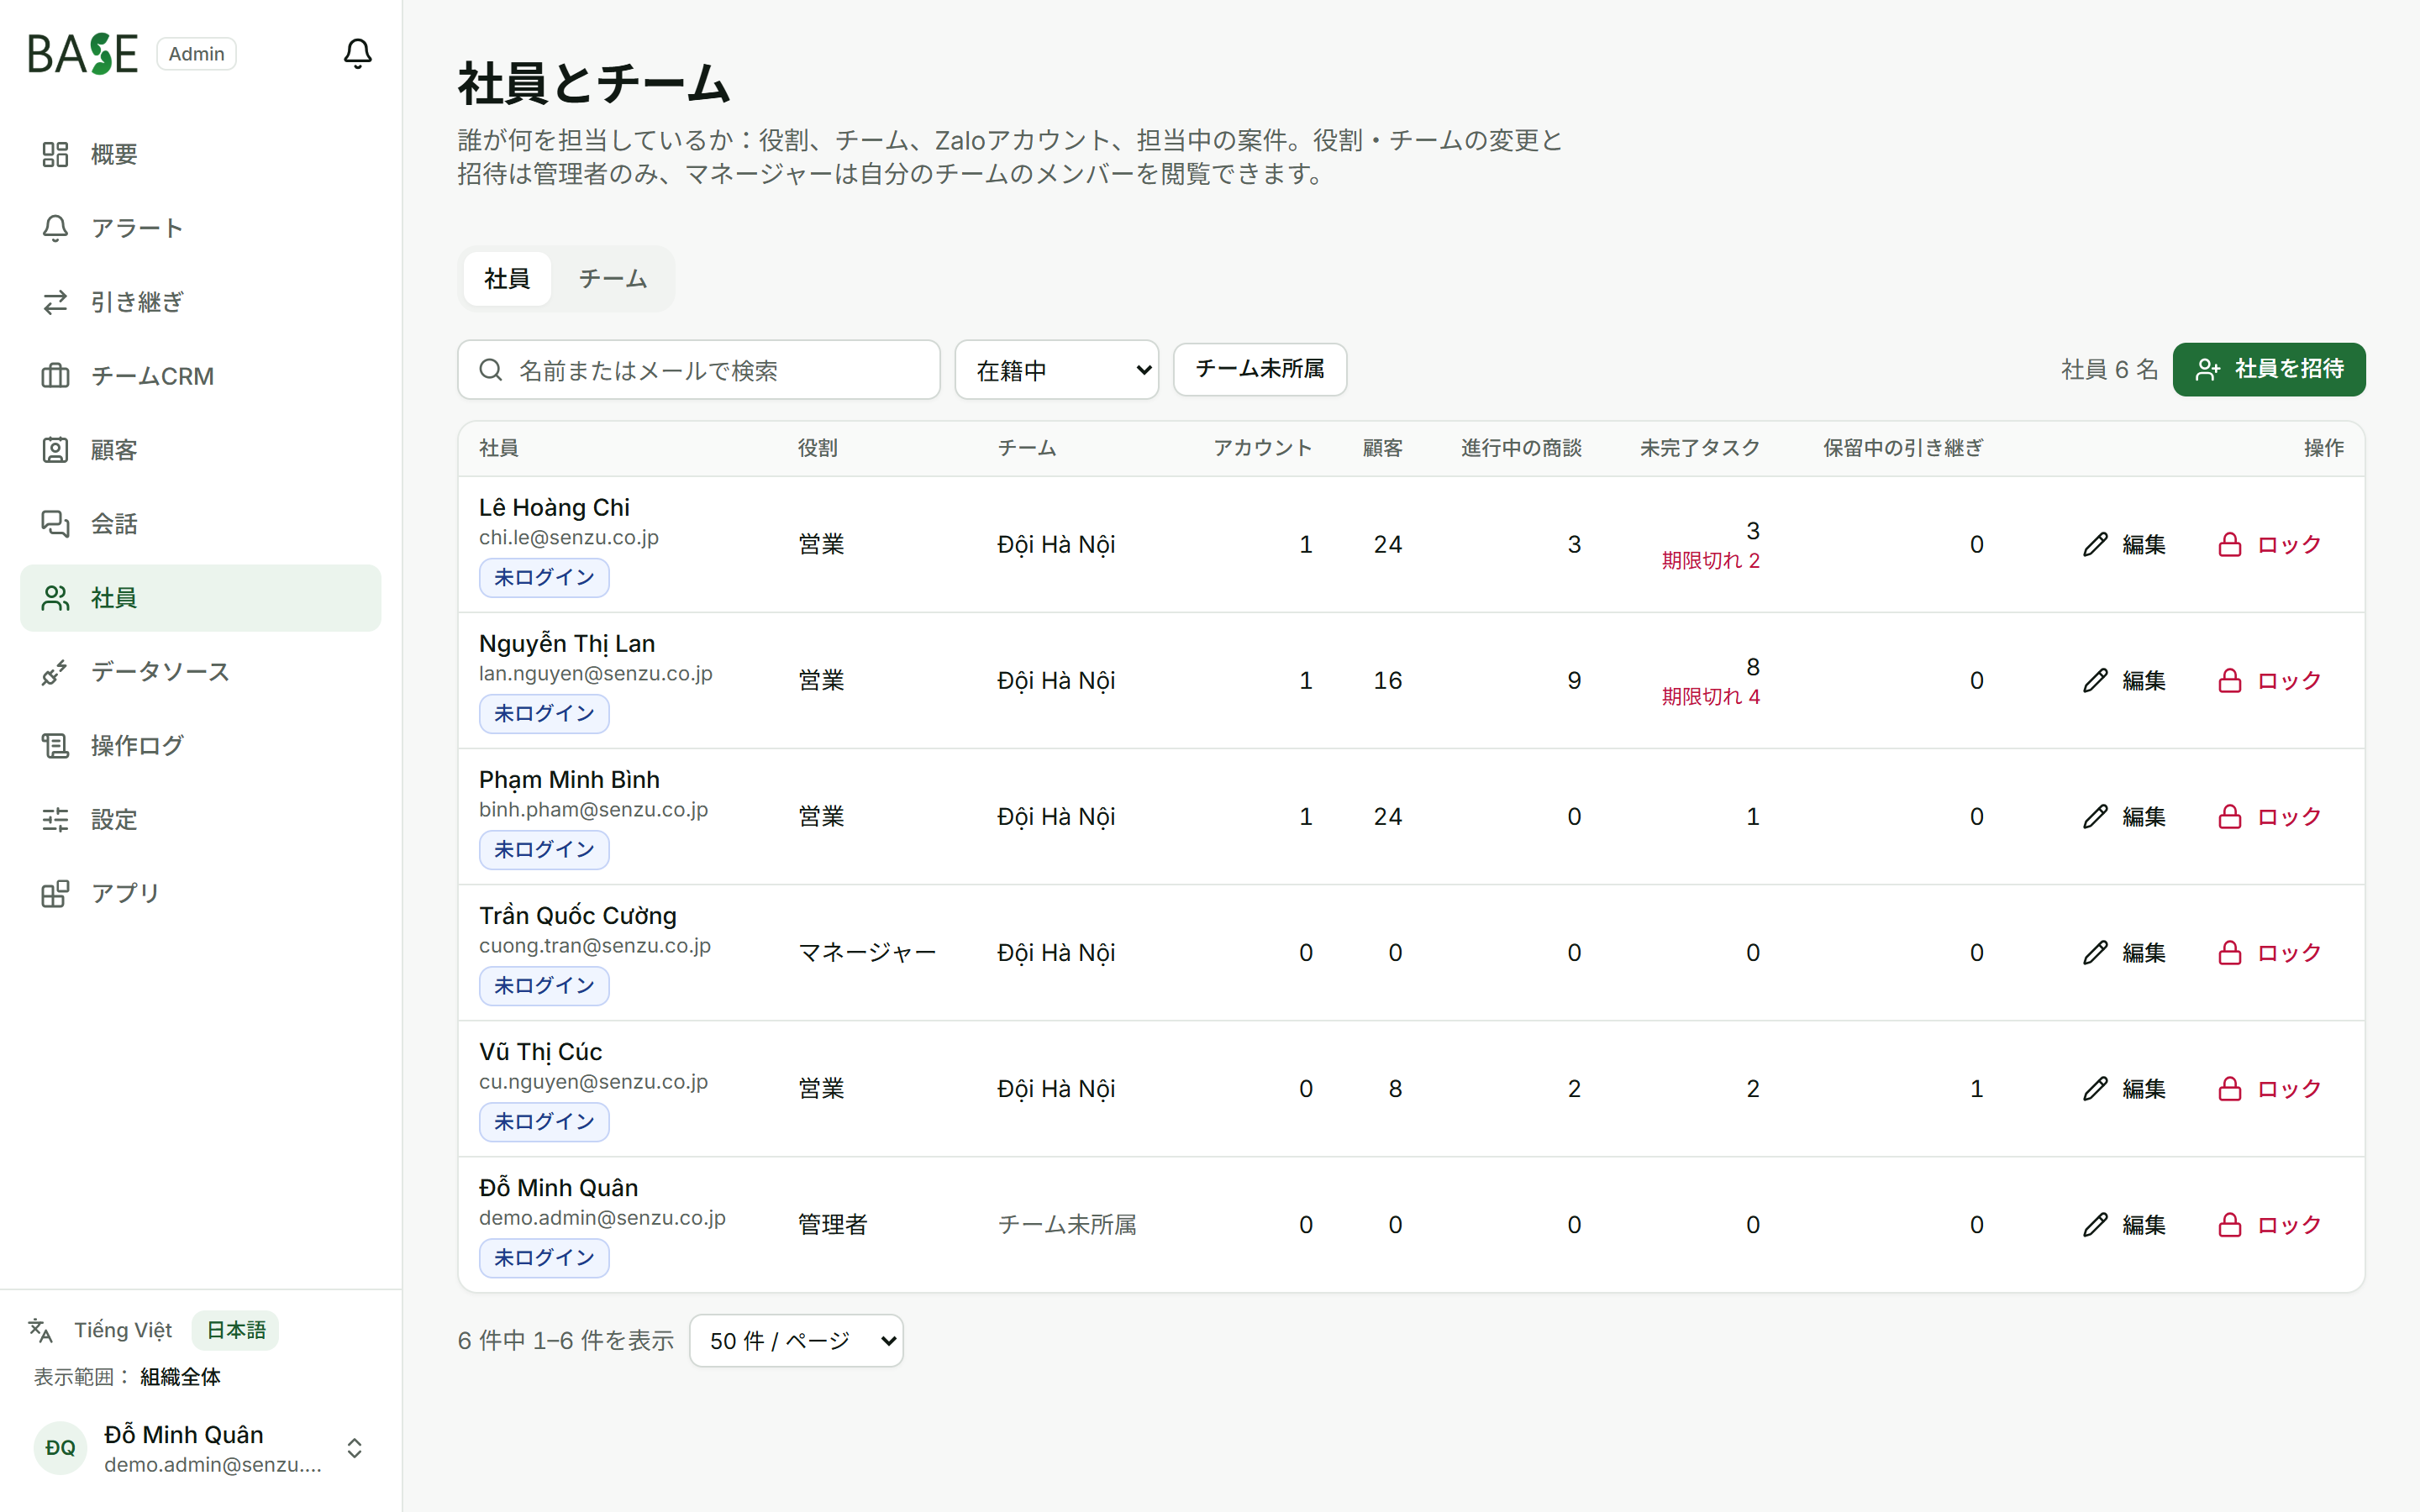Screen dimensions: 2420x1512
Task: Focus the name or email search field
Action: click(x=699, y=370)
